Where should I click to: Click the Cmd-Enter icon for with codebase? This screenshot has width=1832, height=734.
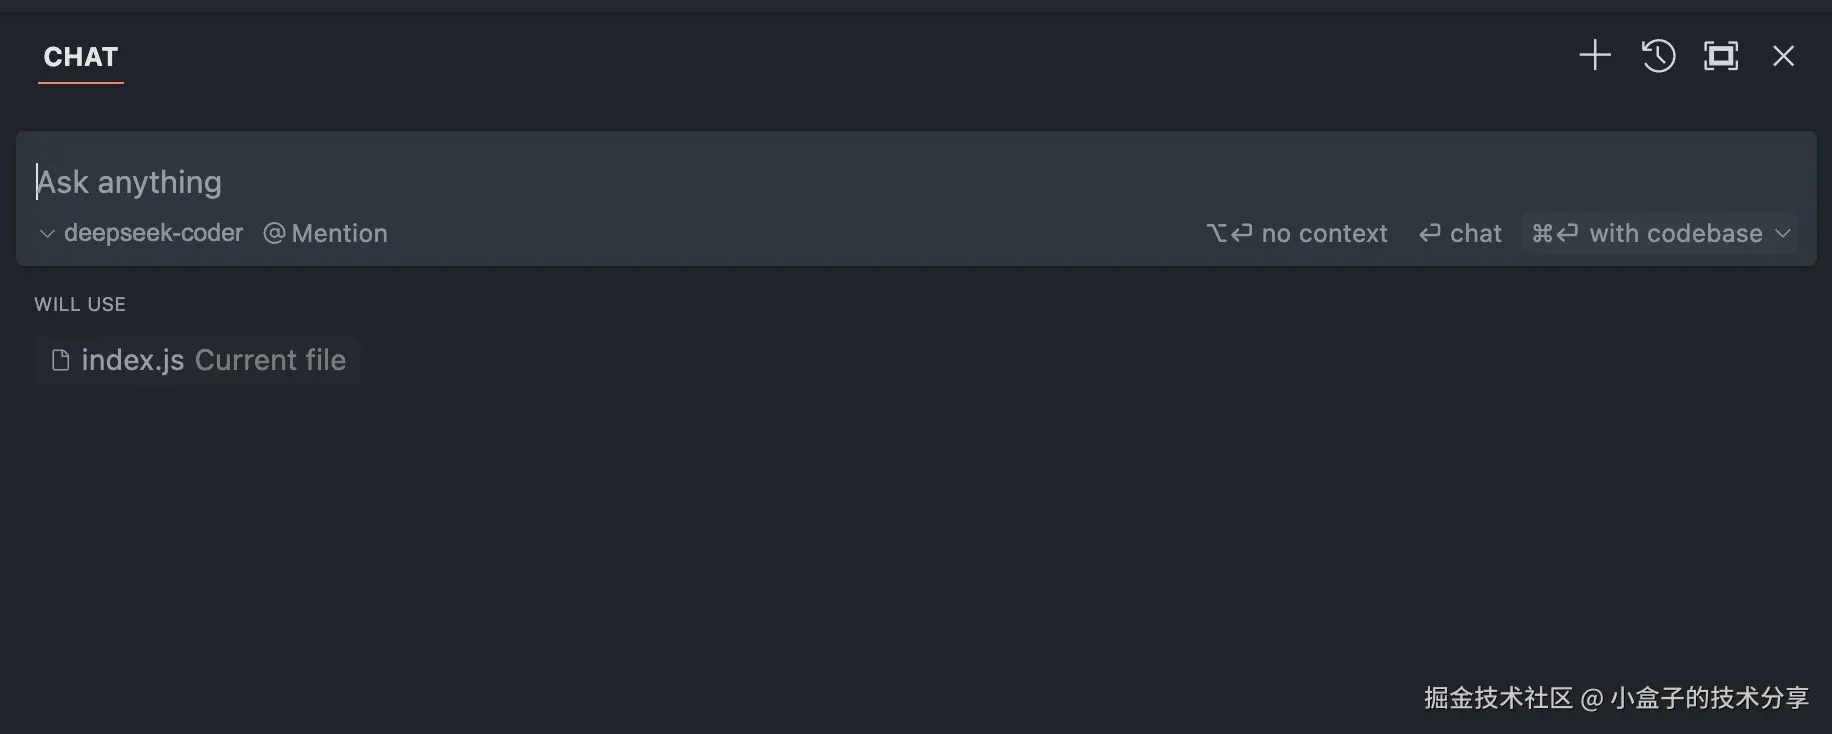(1555, 234)
